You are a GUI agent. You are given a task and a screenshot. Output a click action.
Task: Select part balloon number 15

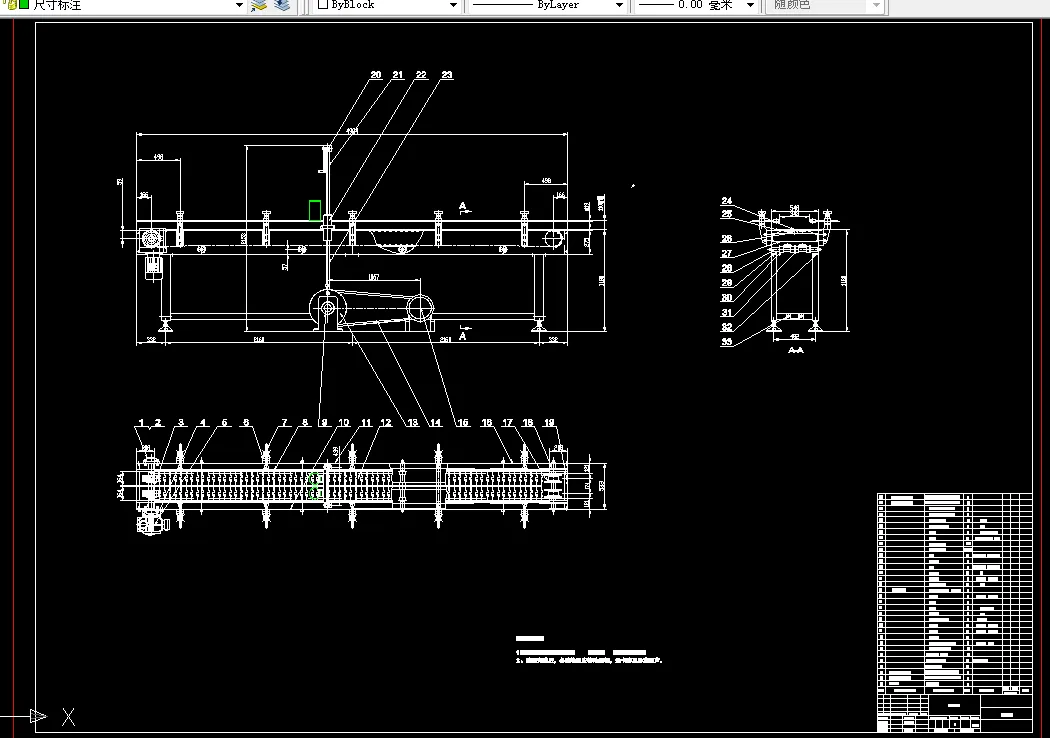[463, 423]
